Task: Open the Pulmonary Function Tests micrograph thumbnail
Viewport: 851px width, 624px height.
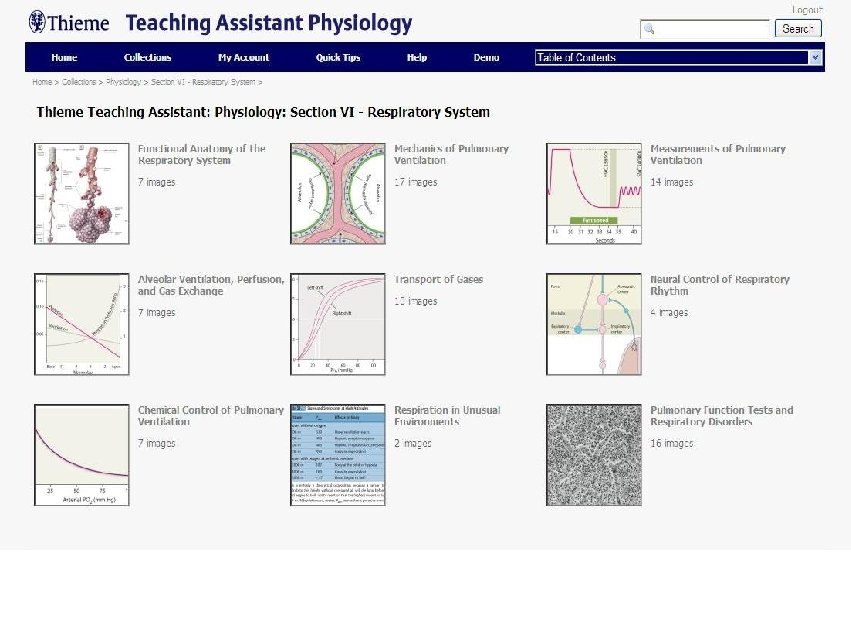Action: [594, 455]
